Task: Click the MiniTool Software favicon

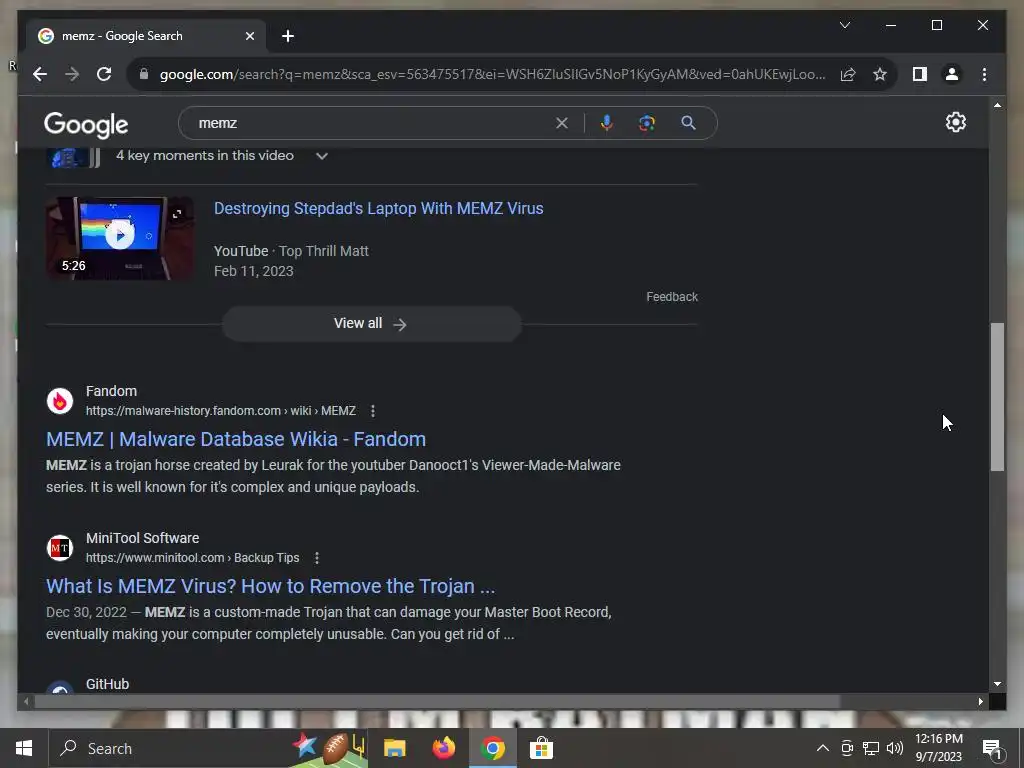Action: (60, 548)
